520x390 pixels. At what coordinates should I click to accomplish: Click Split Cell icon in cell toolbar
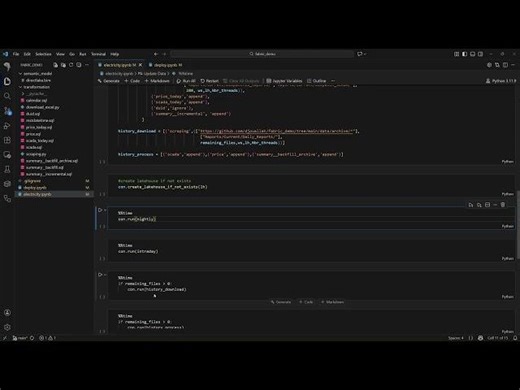click(487, 205)
